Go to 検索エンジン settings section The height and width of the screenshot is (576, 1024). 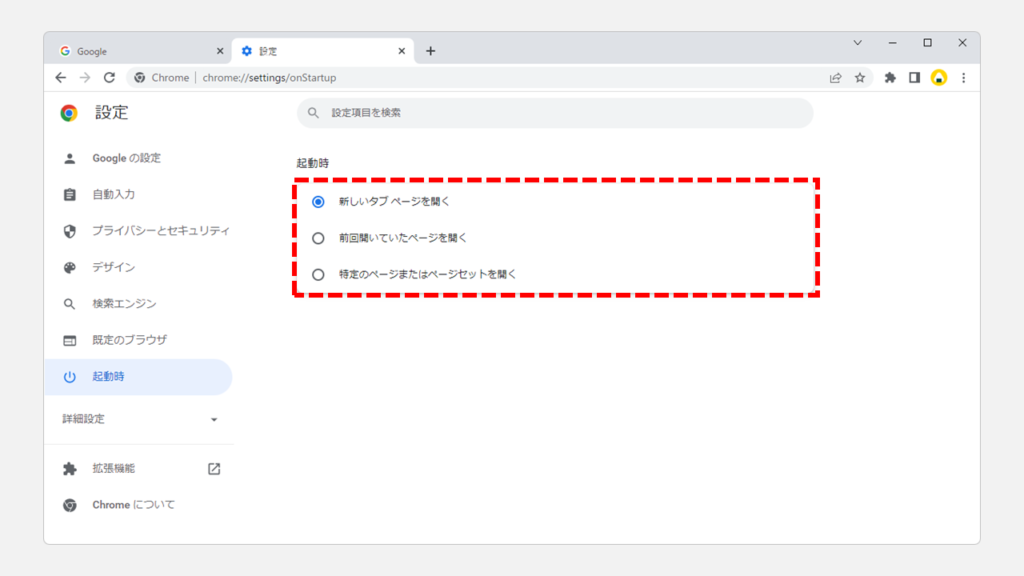(x=124, y=304)
